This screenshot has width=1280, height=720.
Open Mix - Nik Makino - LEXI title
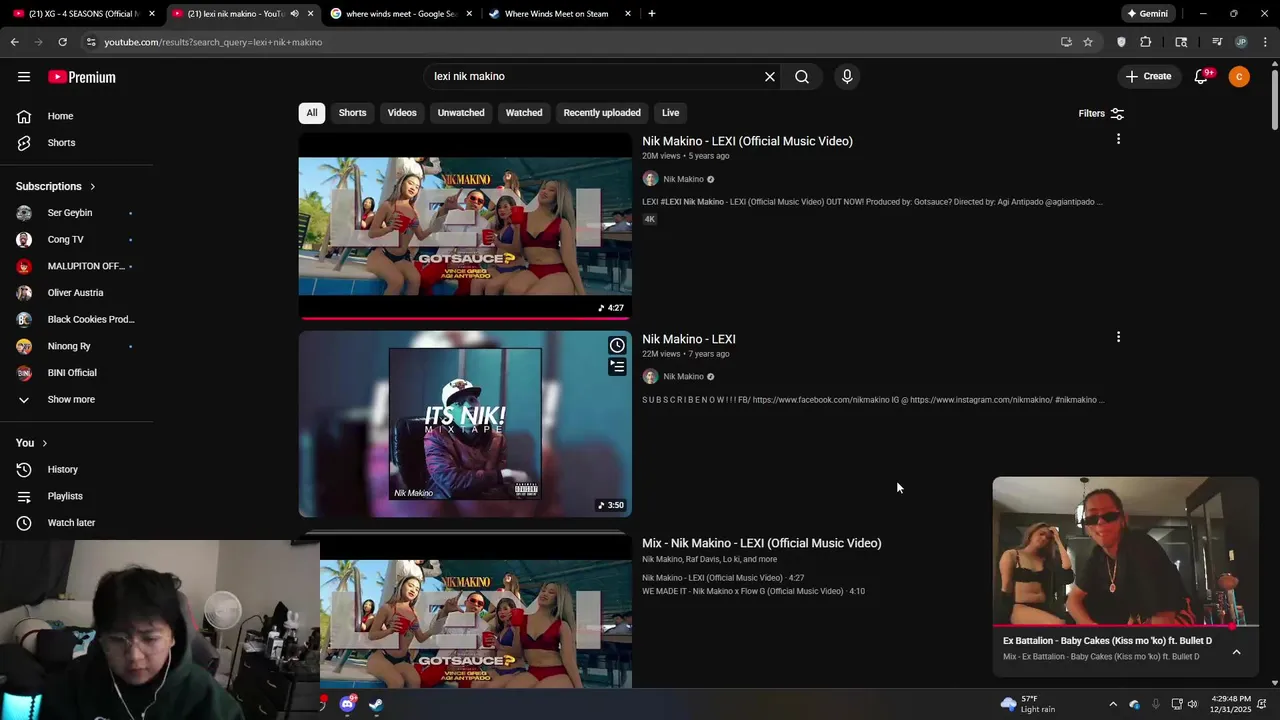coord(761,543)
